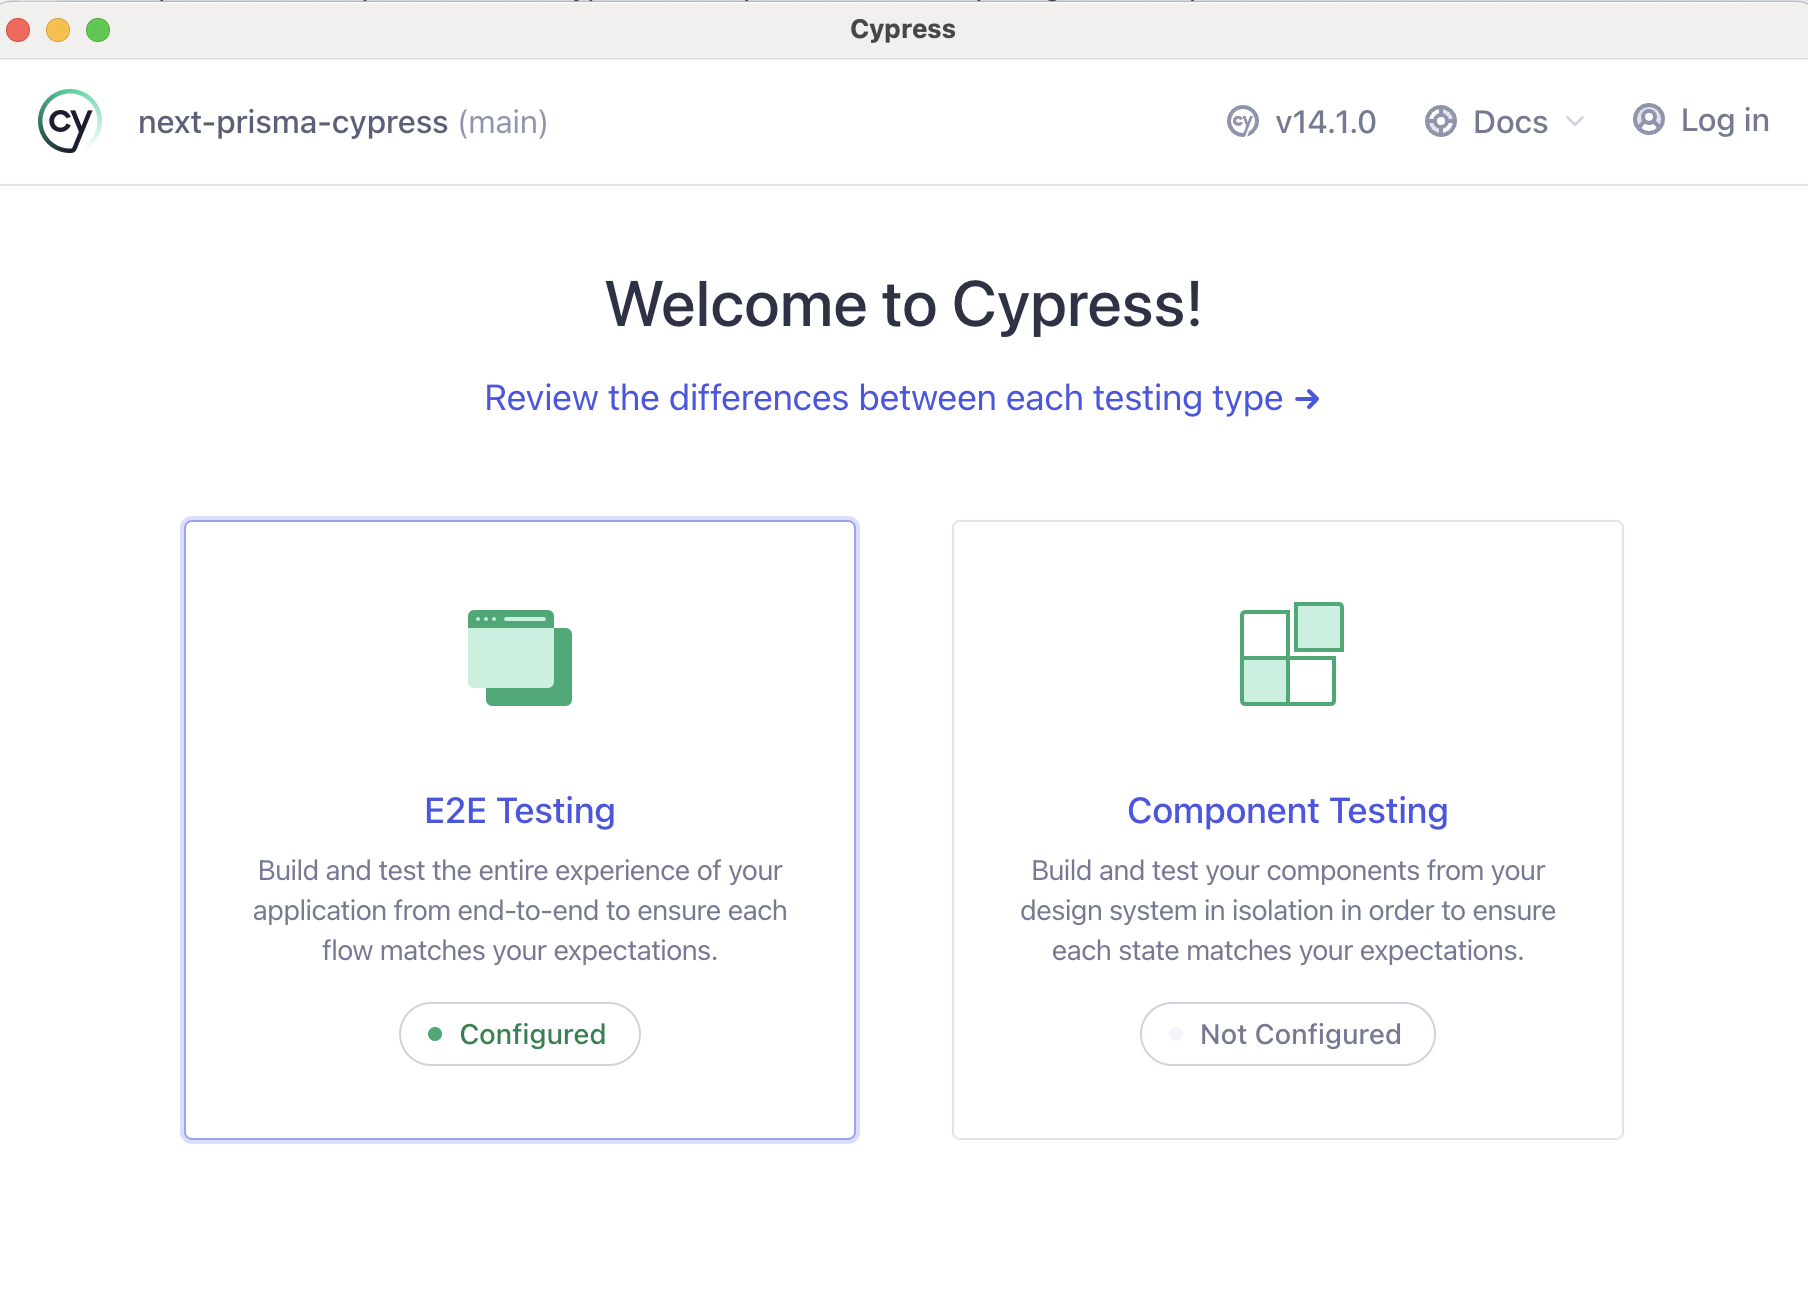The width and height of the screenshot is (1808, 1306).
Task: Click the Component Testing blocks icon
Action: click(1291, 653)
